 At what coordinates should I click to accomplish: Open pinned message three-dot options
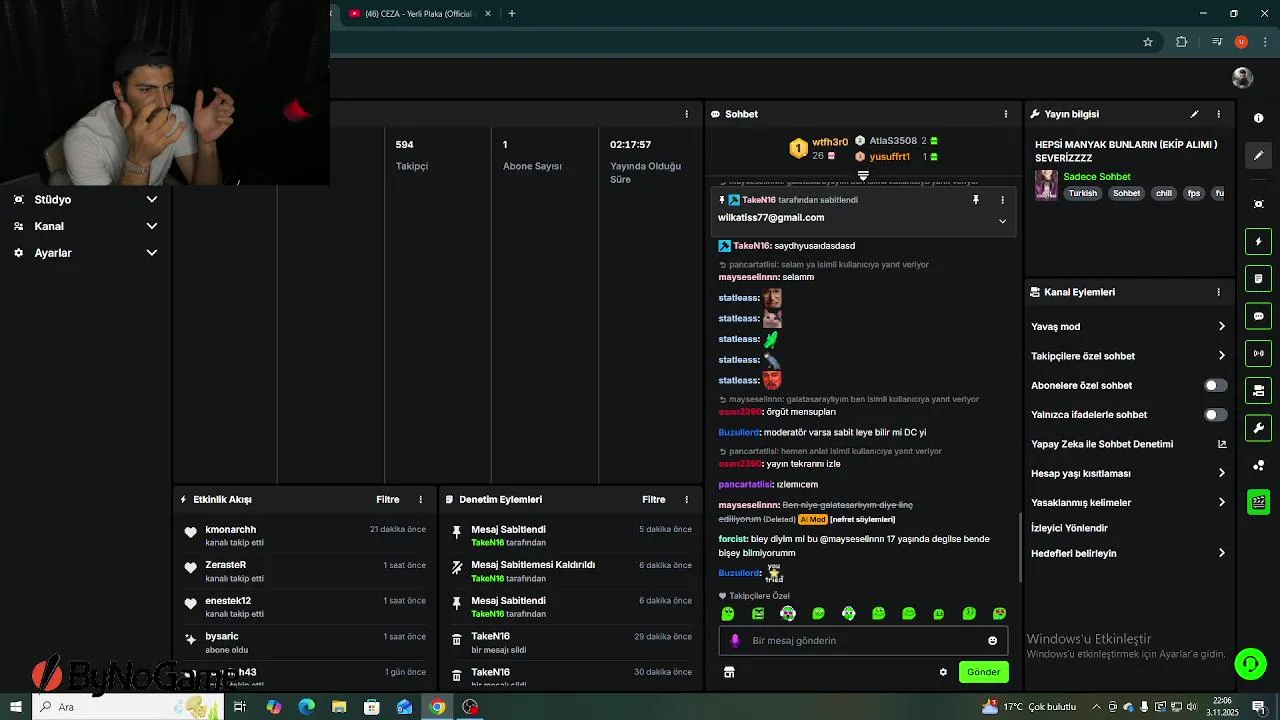tap(1002, 200)
